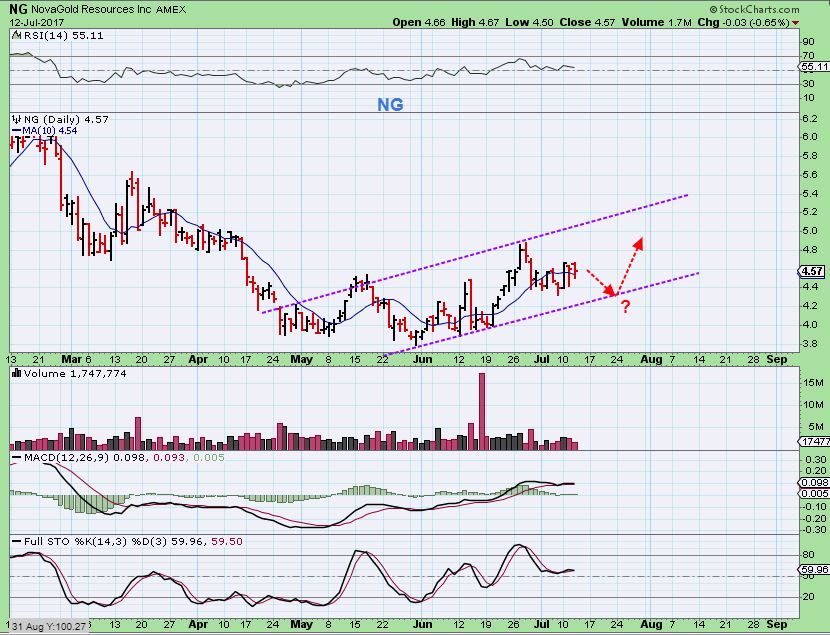Click the 70 level label on RSI axis
This screenshot has height=635, width=830.
coord(808,56)
